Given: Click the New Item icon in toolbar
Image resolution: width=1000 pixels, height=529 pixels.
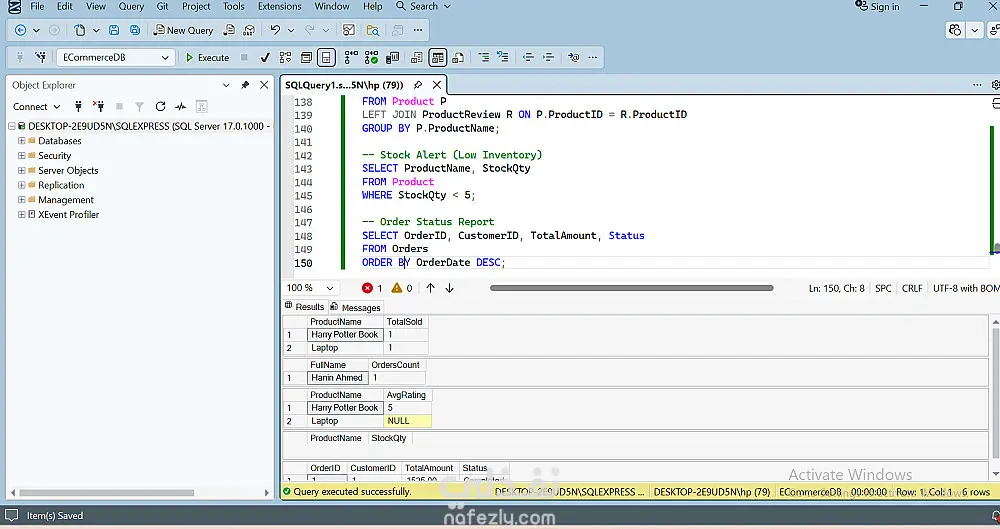Looking at the screenshot, I should 79,30.
